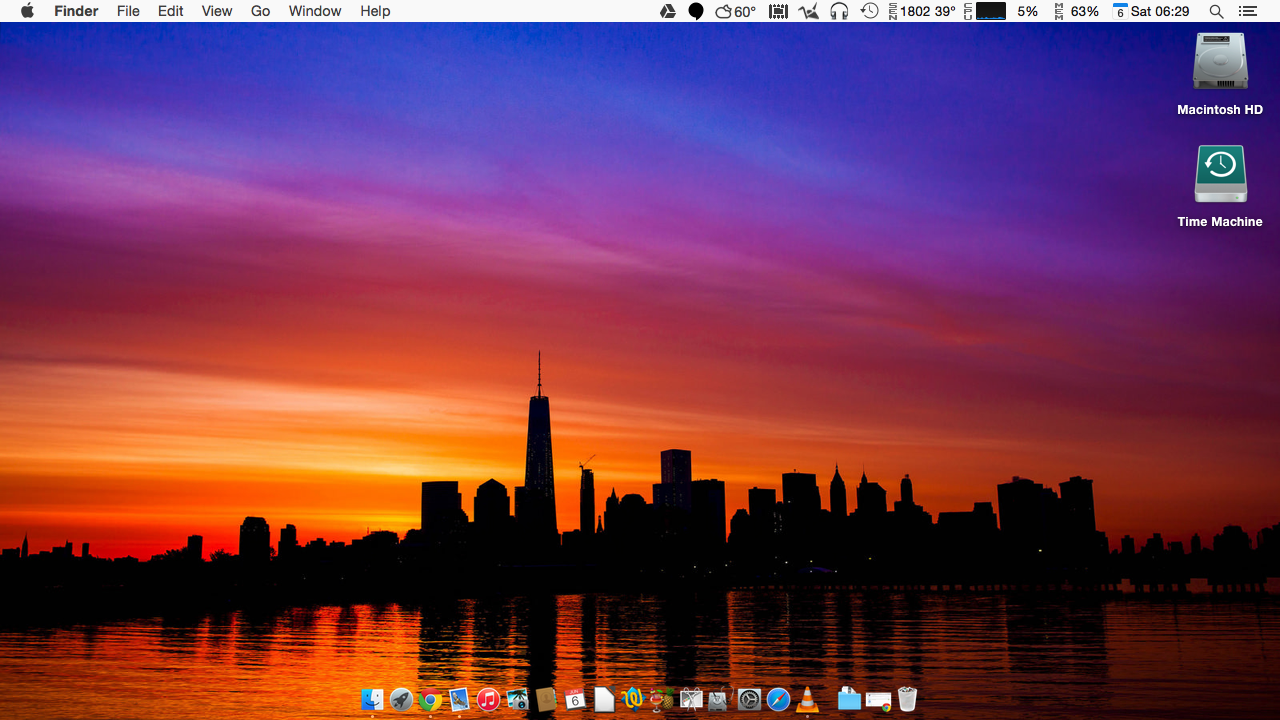Launch Google Chrome from the Dock

[x=430, y=699]
